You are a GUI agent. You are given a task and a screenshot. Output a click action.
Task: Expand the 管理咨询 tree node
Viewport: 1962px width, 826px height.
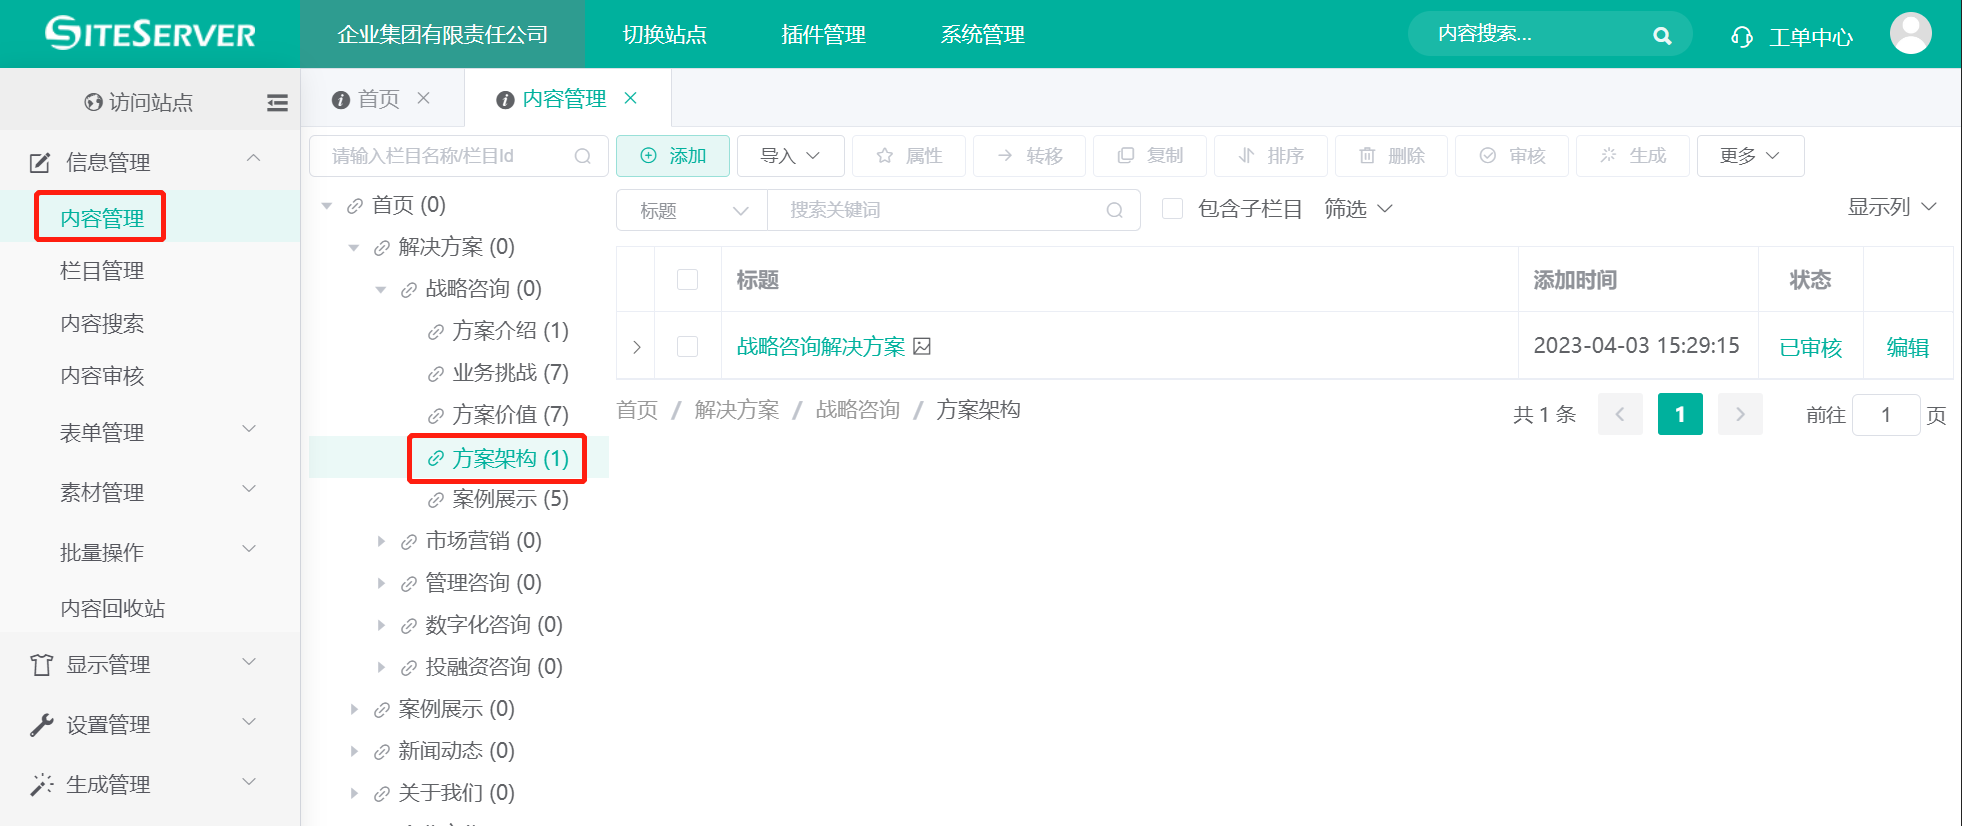tap(381, 583)
